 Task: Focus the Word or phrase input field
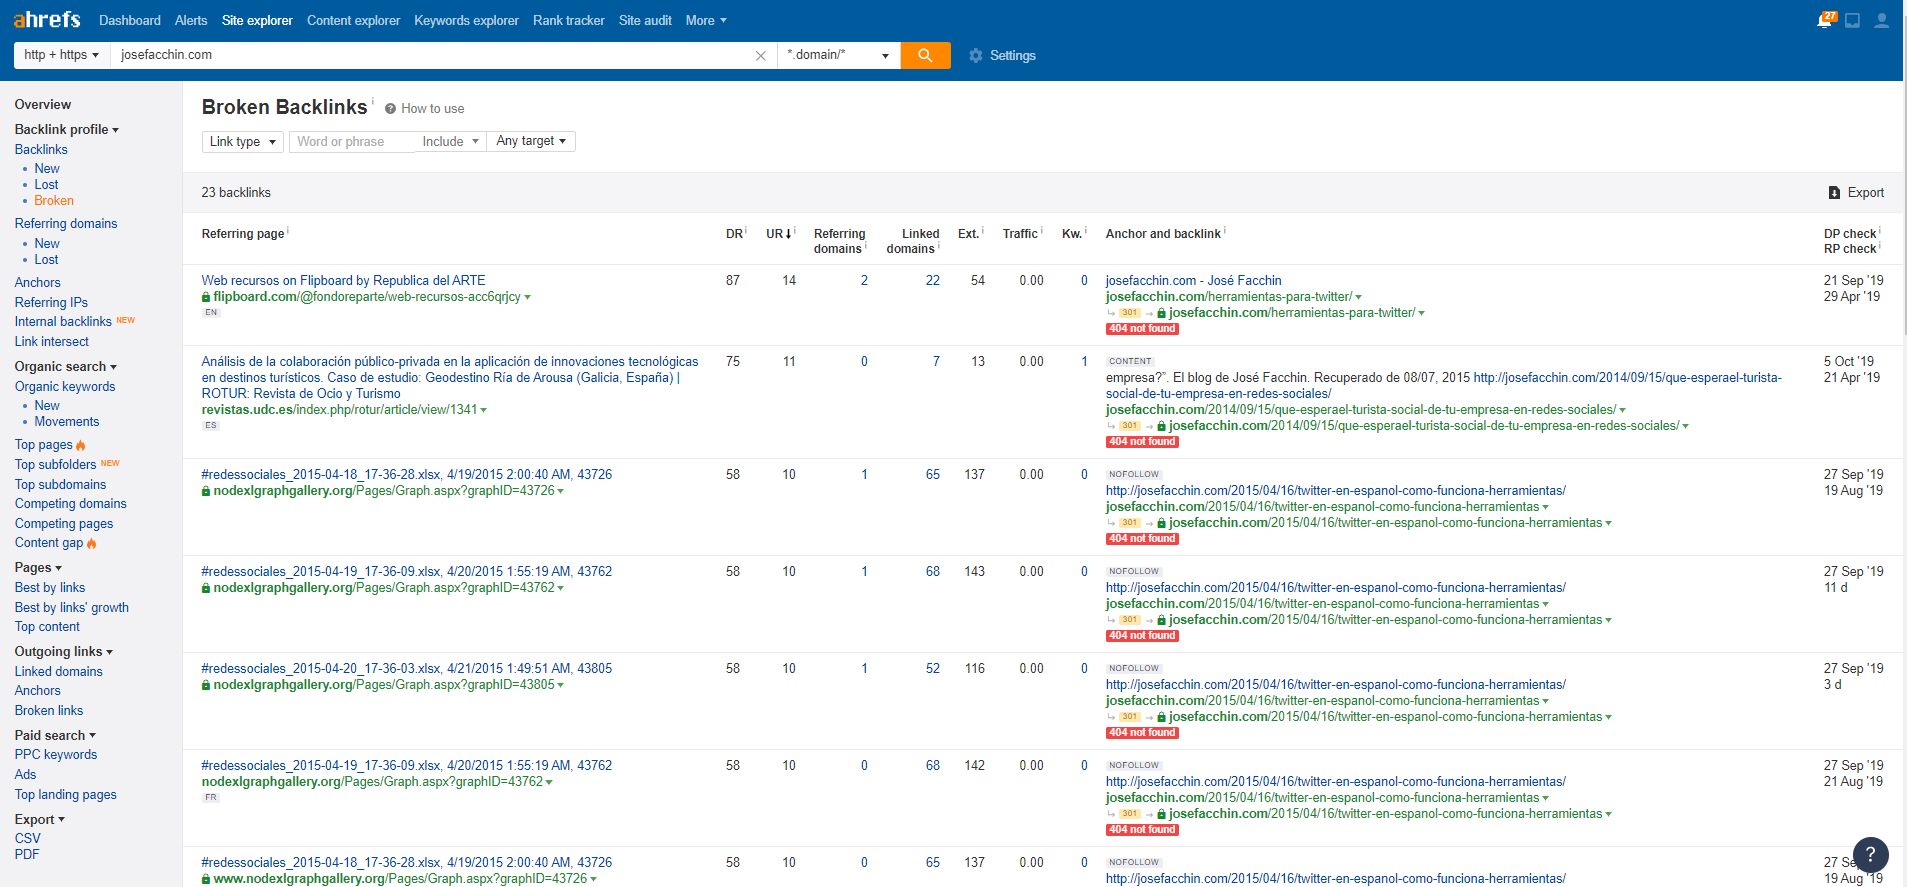pos(352,142)
